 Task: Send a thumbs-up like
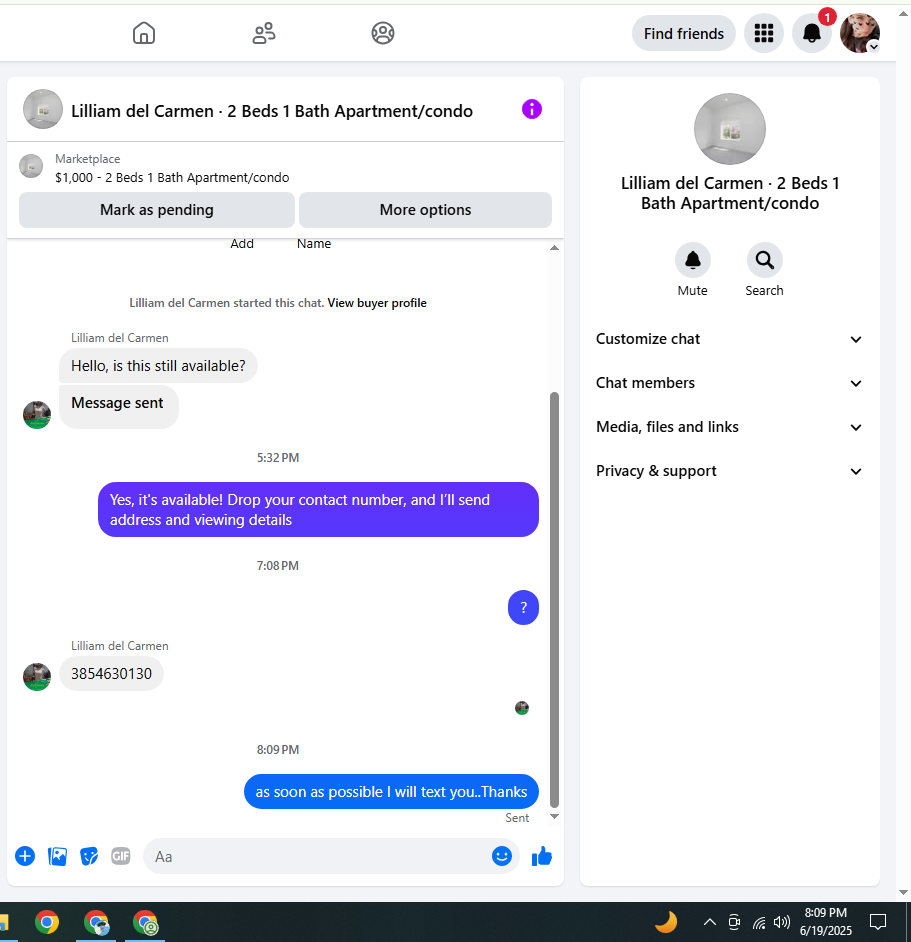point(541,856)
